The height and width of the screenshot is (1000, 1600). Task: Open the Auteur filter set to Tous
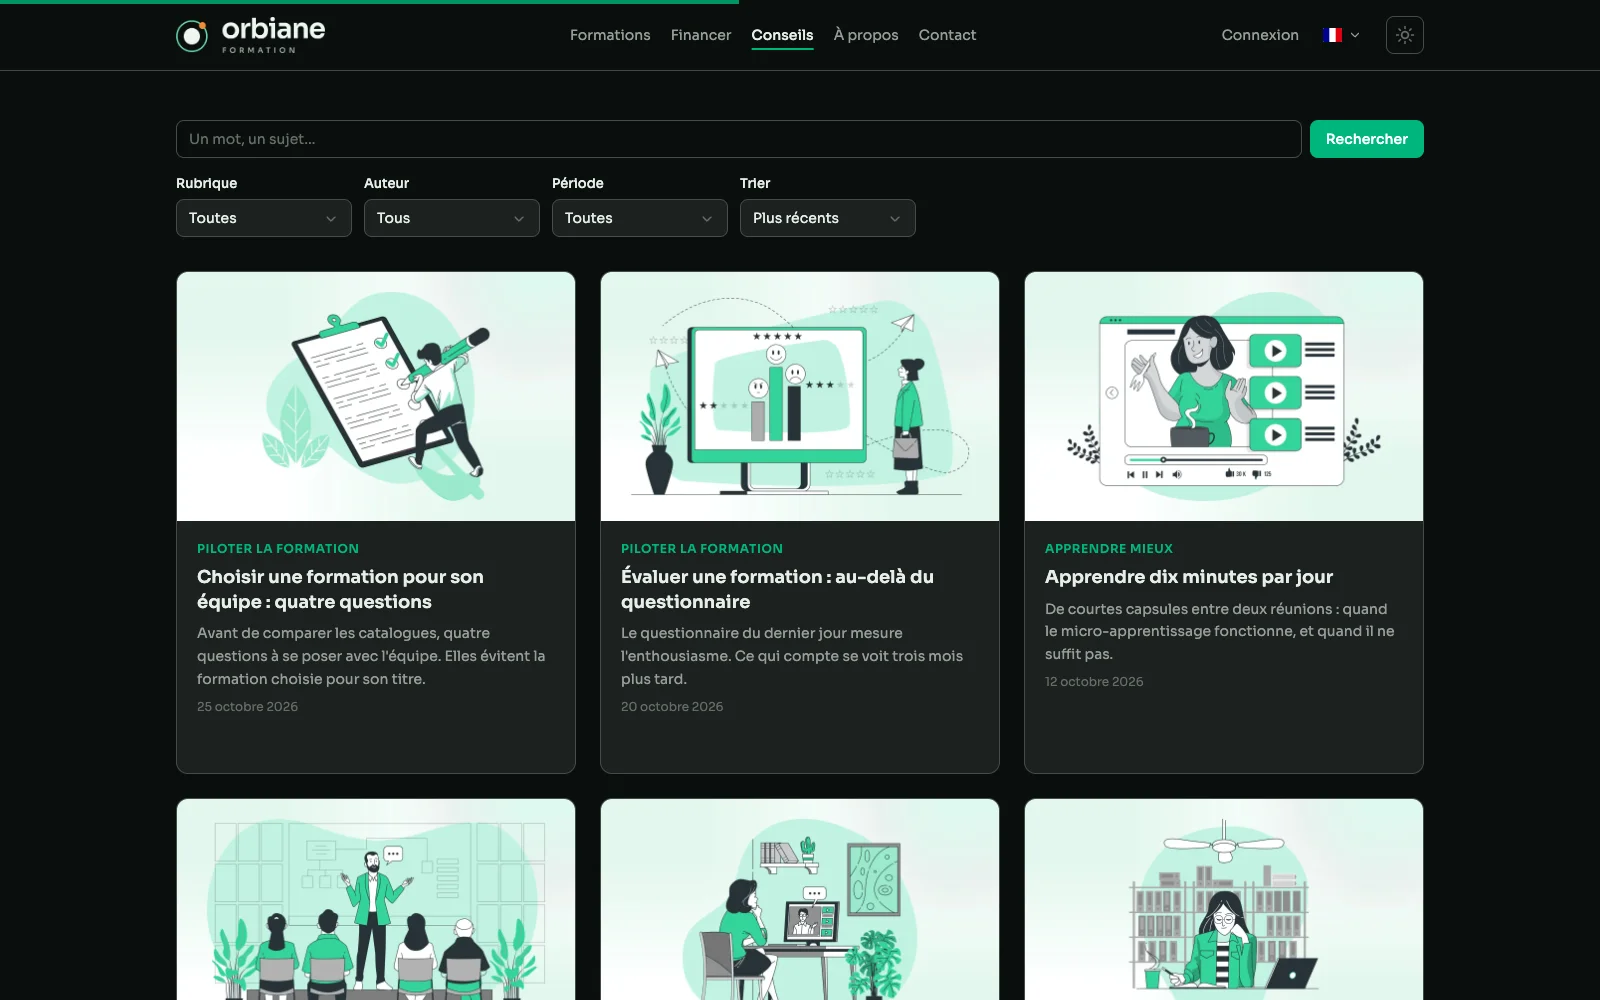[452, 218]
